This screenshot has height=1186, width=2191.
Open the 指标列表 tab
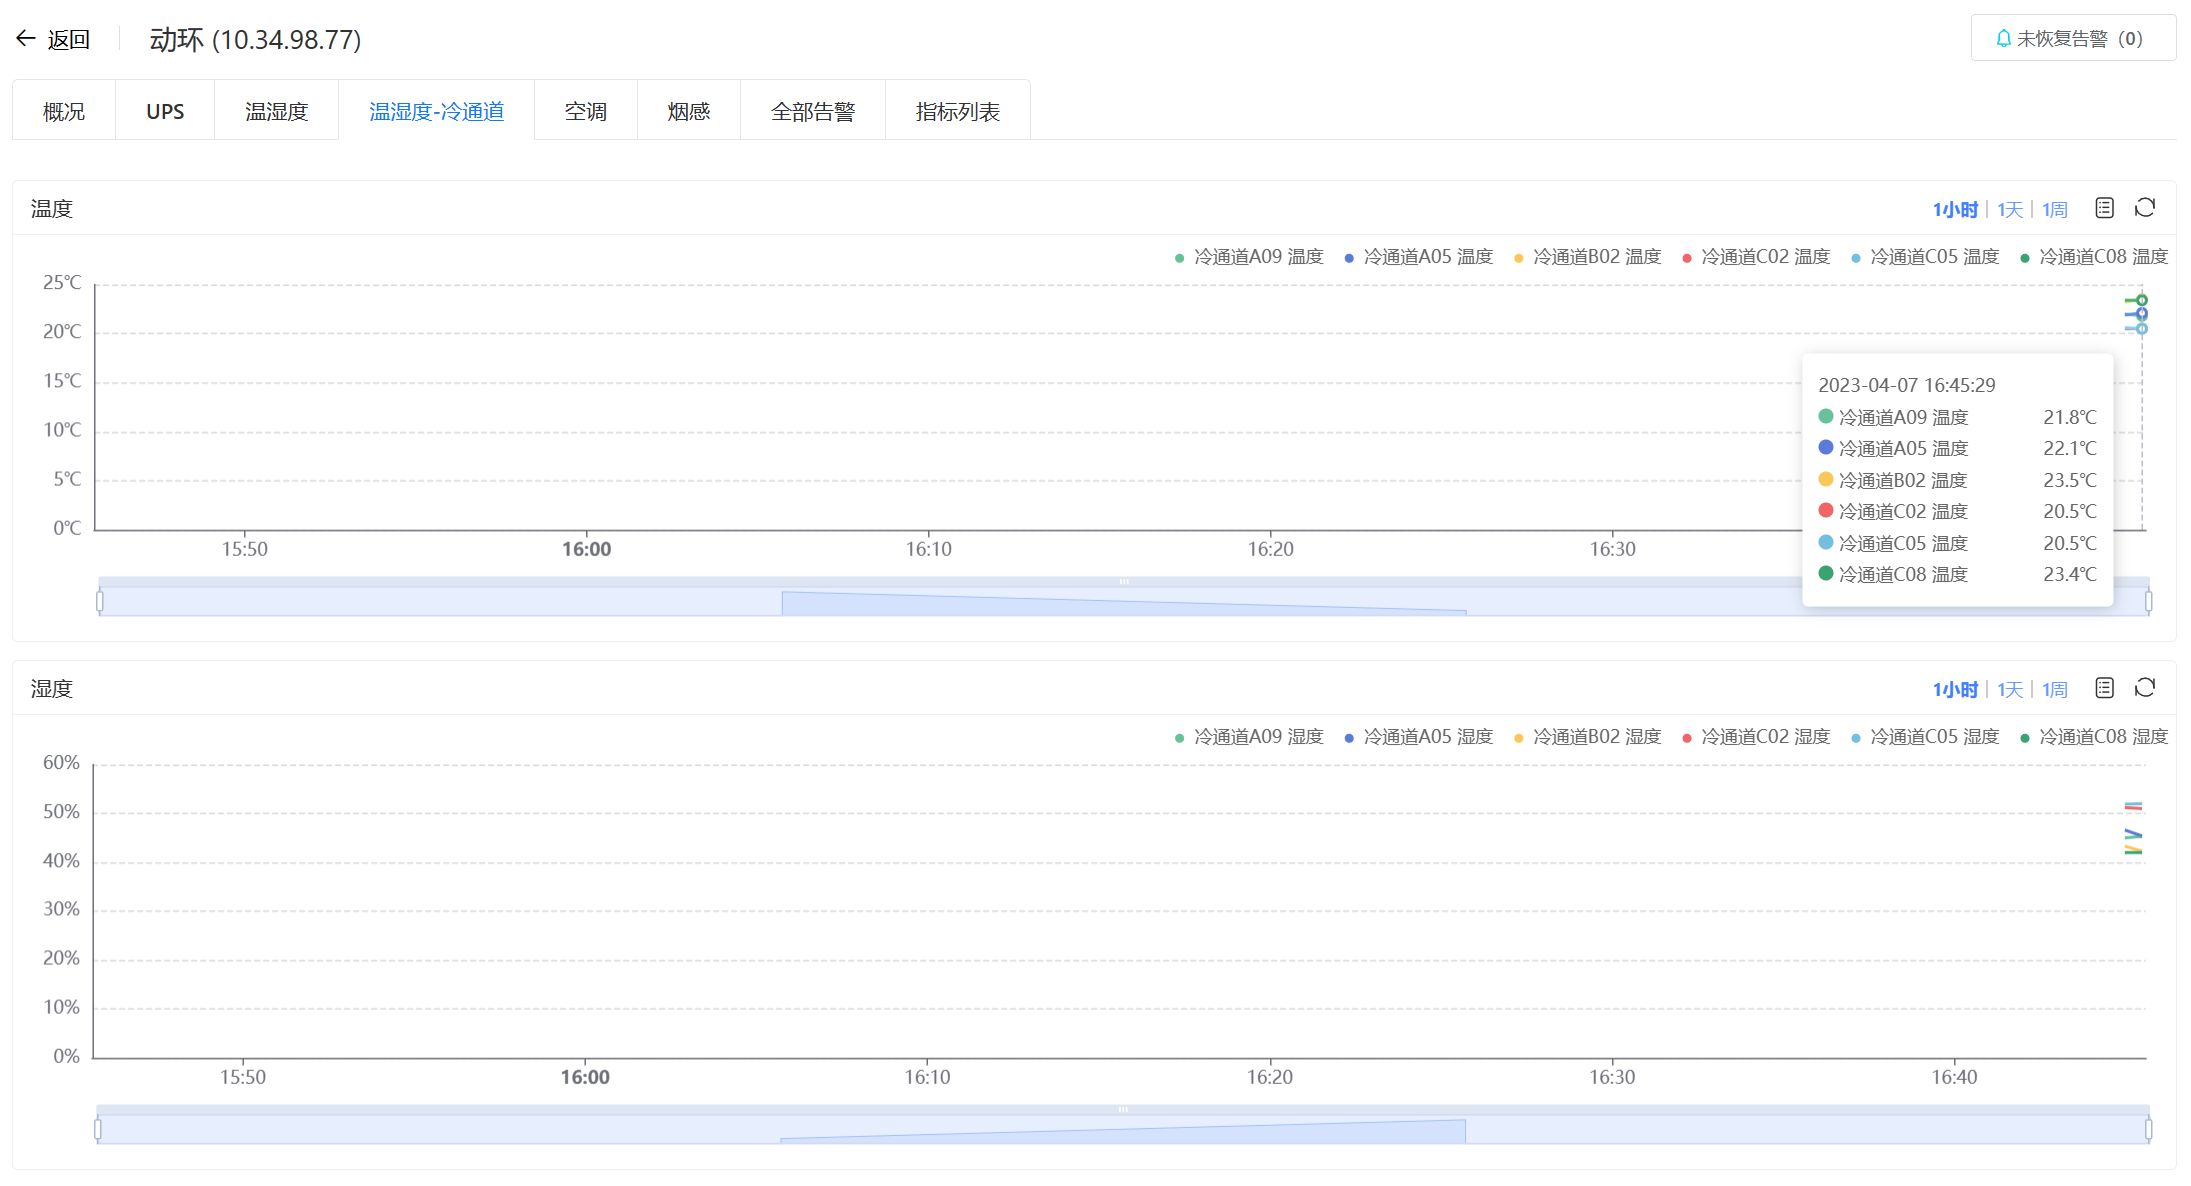coord(958,111)
